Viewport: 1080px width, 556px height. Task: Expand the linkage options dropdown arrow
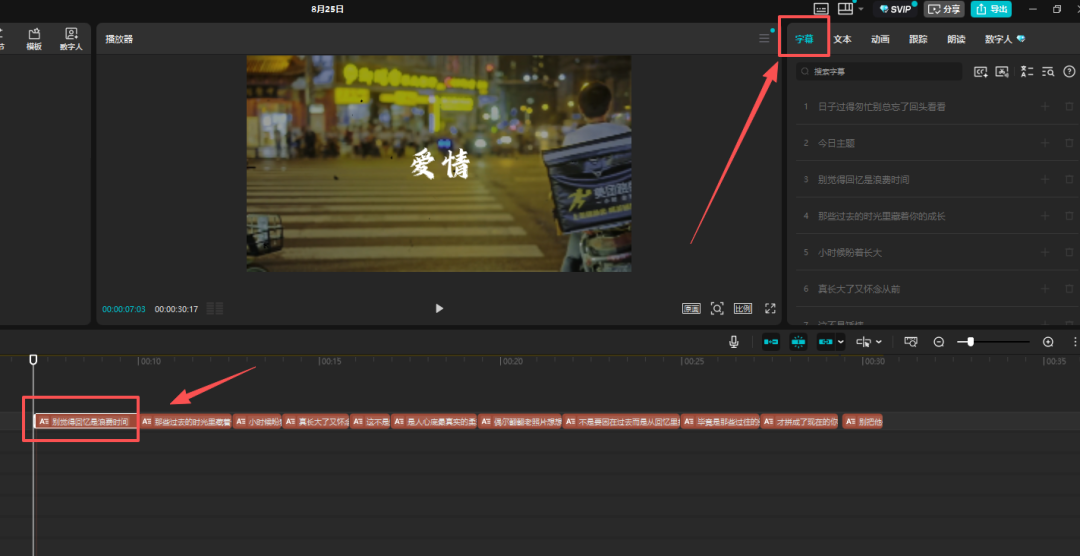[841, 342]
